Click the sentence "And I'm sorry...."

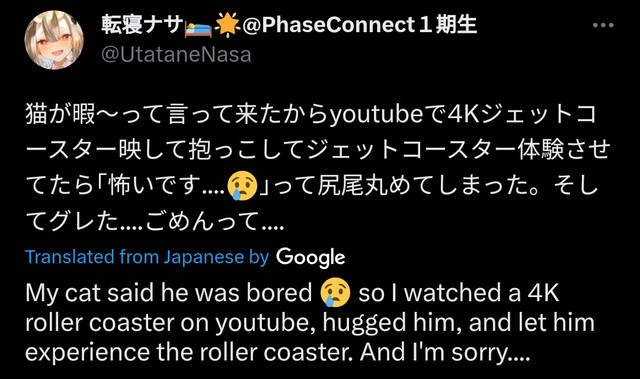(445, 352)
